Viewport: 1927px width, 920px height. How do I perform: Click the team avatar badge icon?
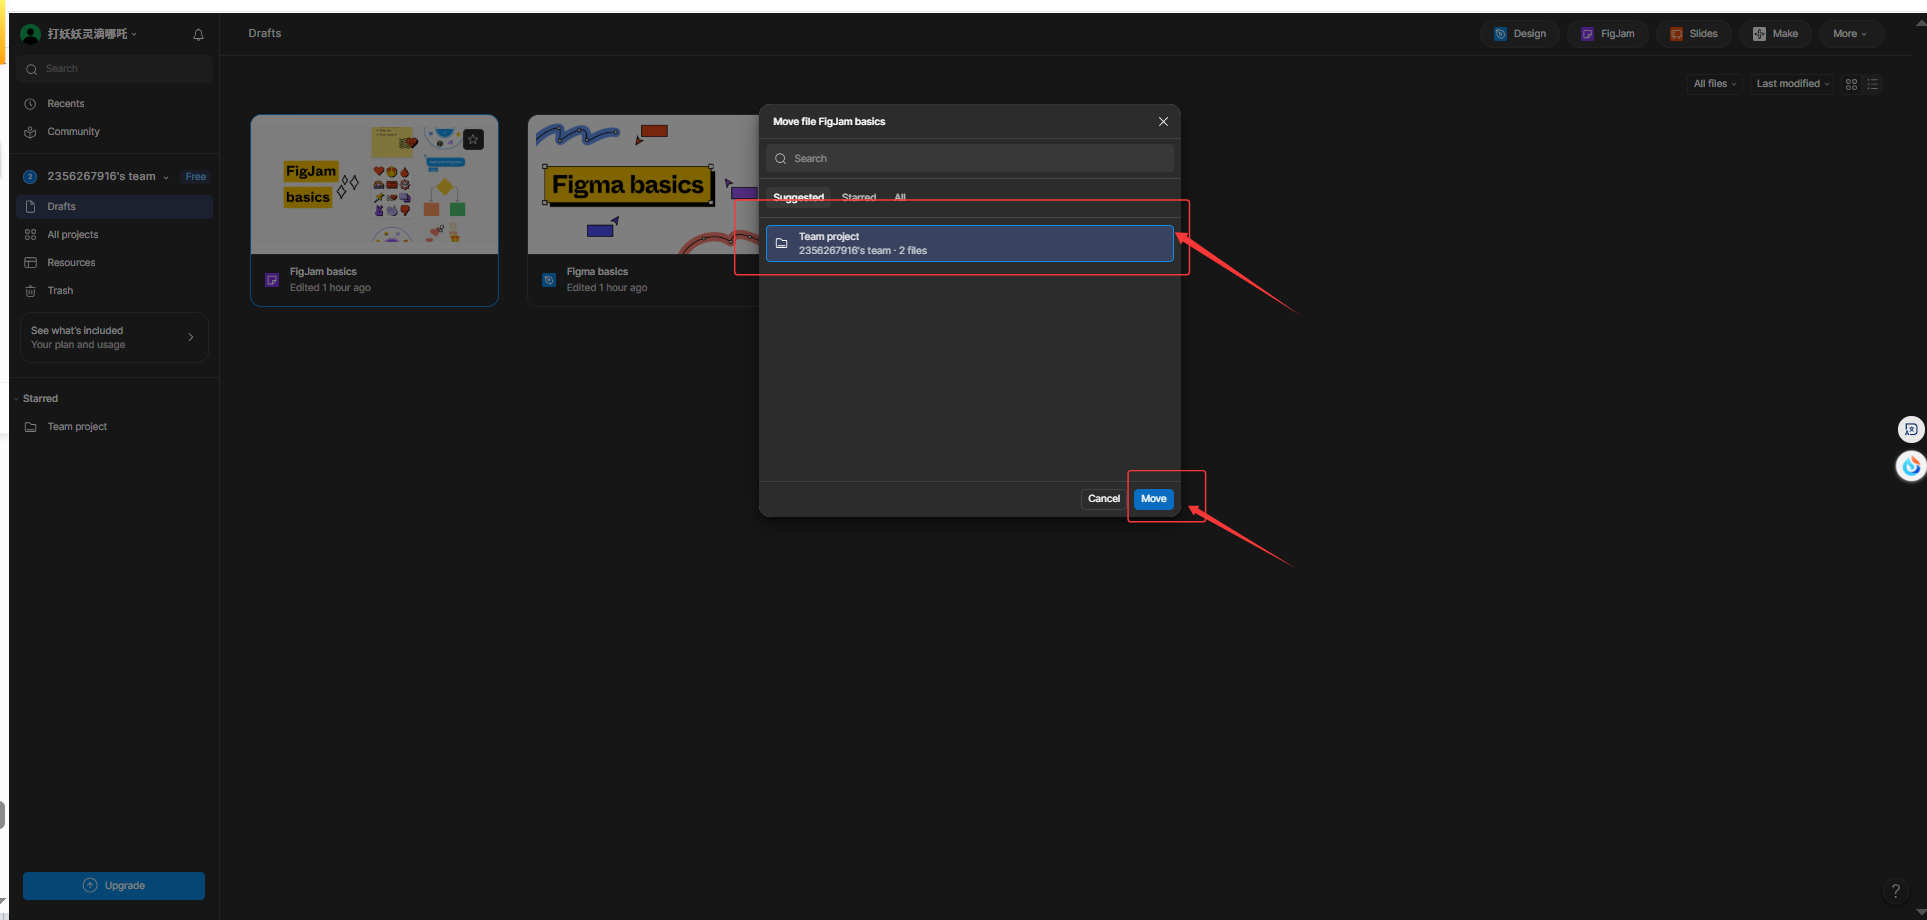[x=30, y=177]
